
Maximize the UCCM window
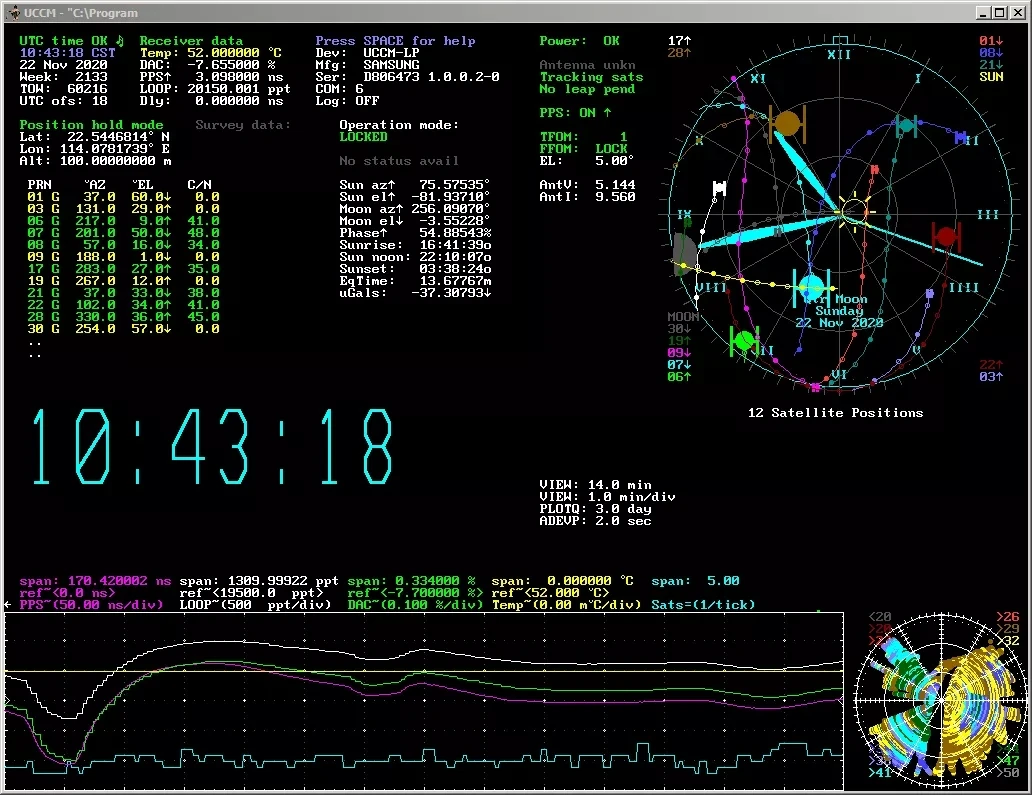point(1000,13)
